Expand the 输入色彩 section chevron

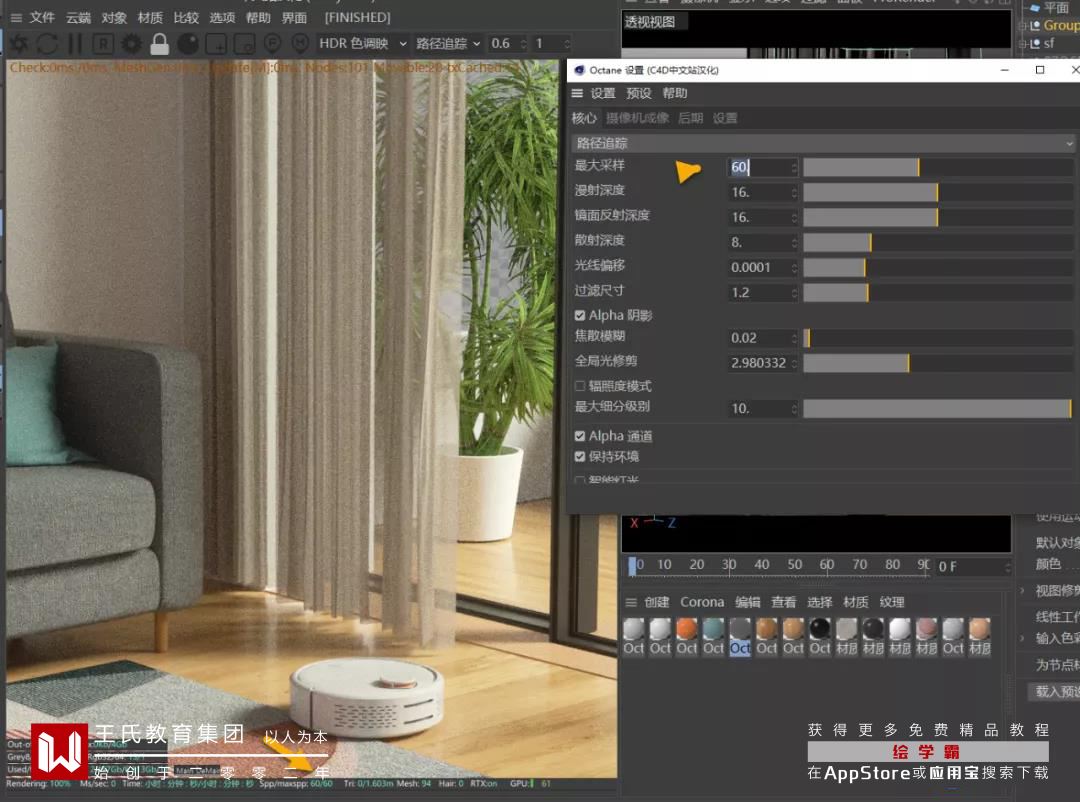[1023, 638]
